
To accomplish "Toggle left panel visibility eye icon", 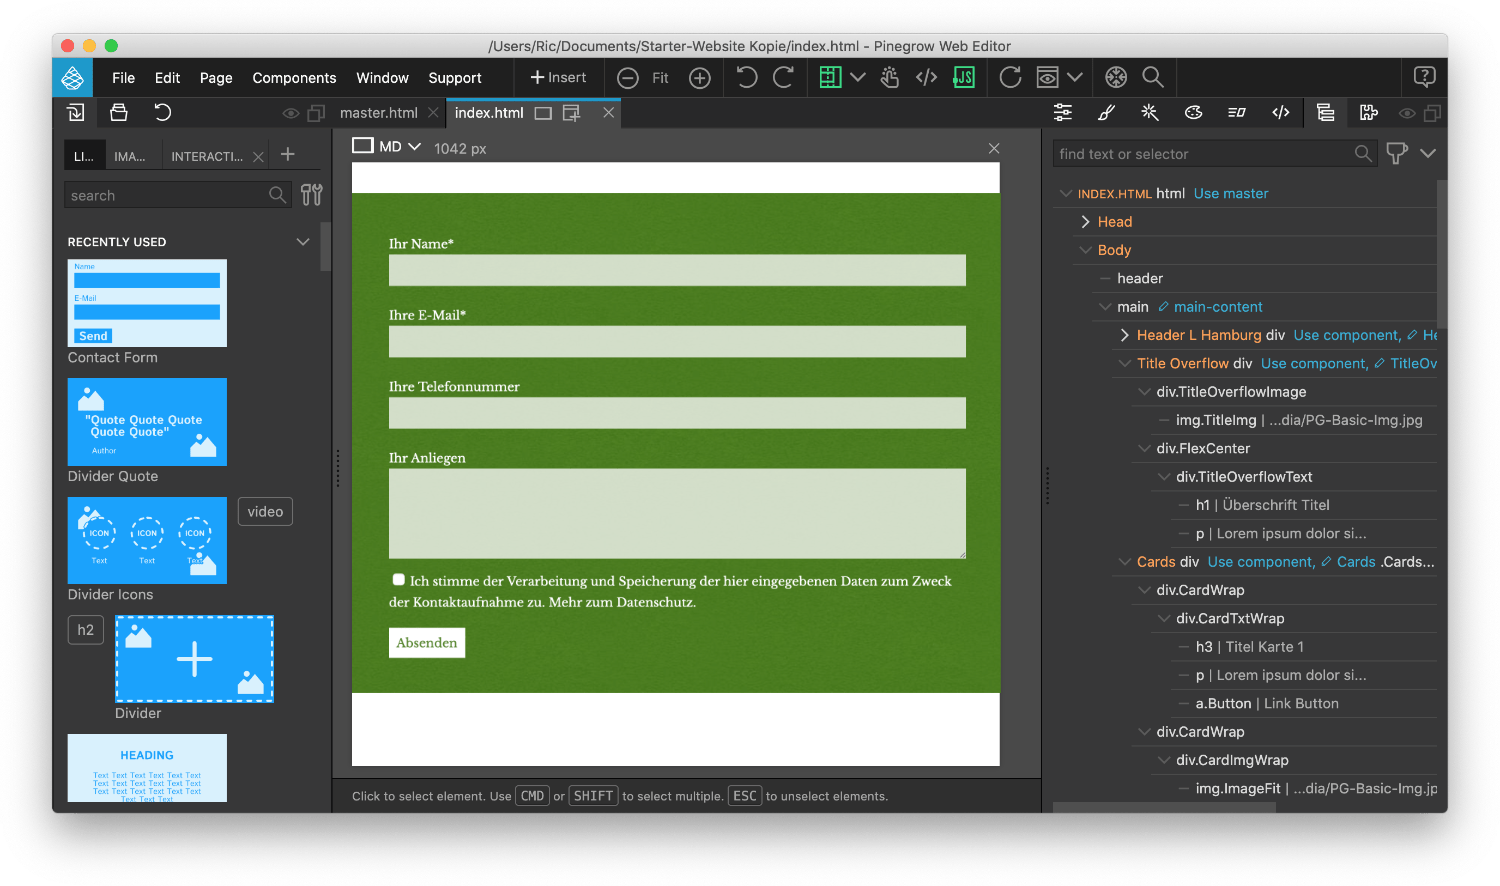I will (x=291, y=113).
